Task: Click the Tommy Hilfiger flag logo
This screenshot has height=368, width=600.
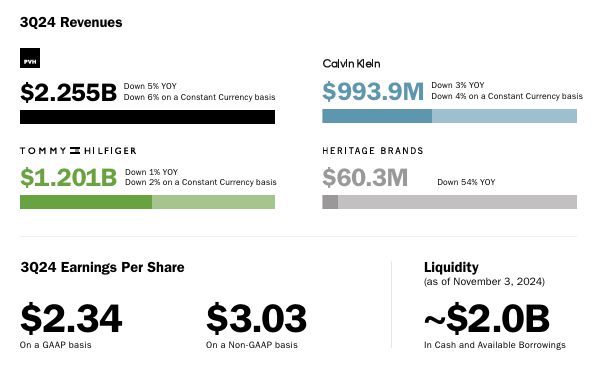Action: click(75, 150)
